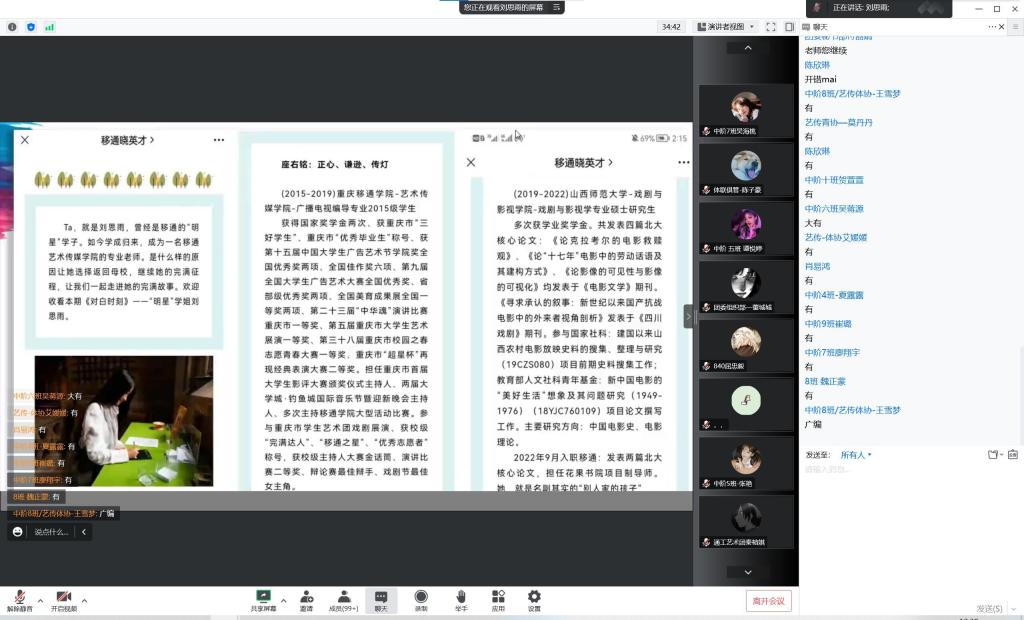1024x620 pixels.
Task: Collapse the participant gallery side arrow
Action: pyautogui.click(x=688, y=317)
